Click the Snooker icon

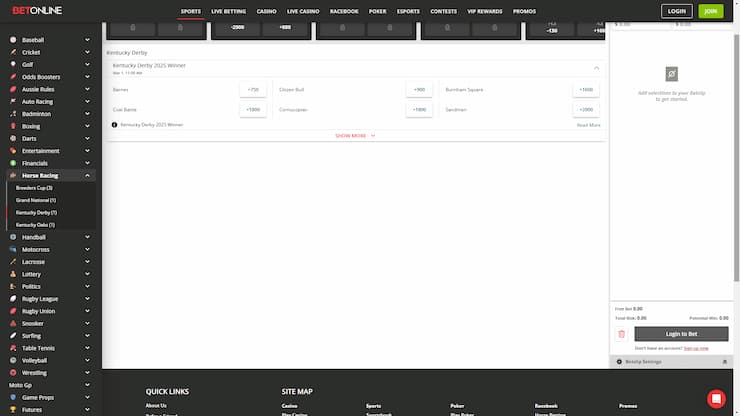(x=13, y=323)
